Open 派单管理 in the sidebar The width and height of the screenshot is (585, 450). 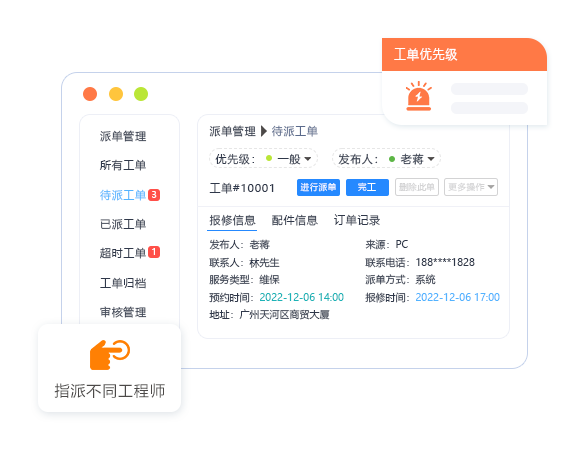pyautogui.click(x=123, y=136)
